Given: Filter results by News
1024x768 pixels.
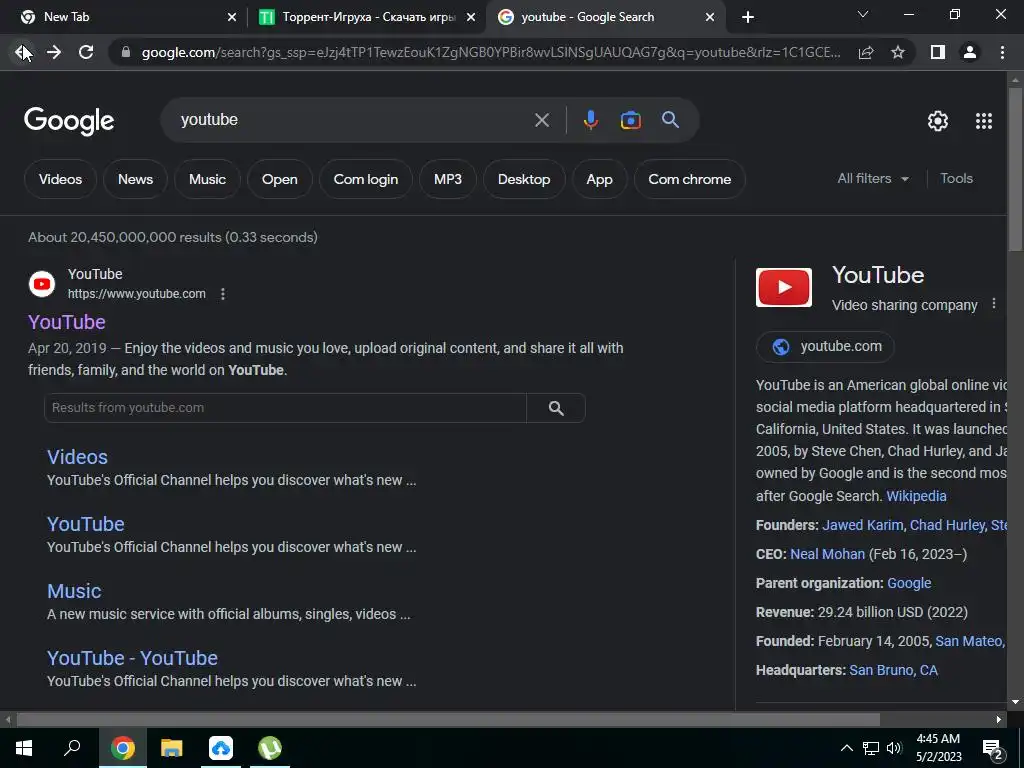Looking at the screenshot, I should (x=135, y=179).
